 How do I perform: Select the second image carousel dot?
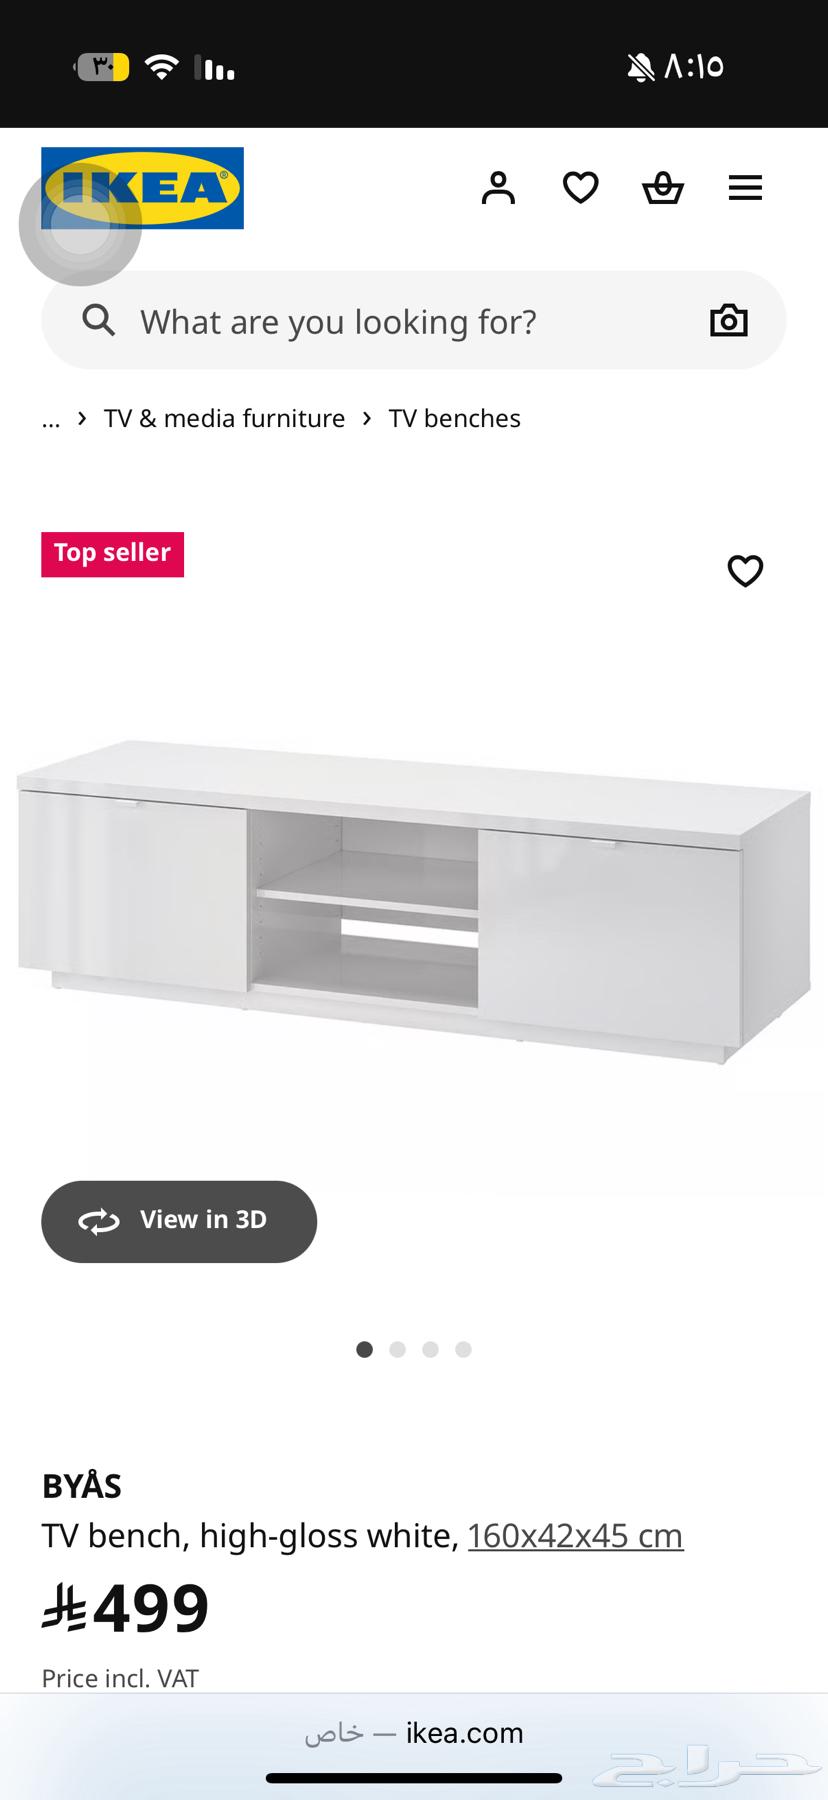[x=397, y=1350]
